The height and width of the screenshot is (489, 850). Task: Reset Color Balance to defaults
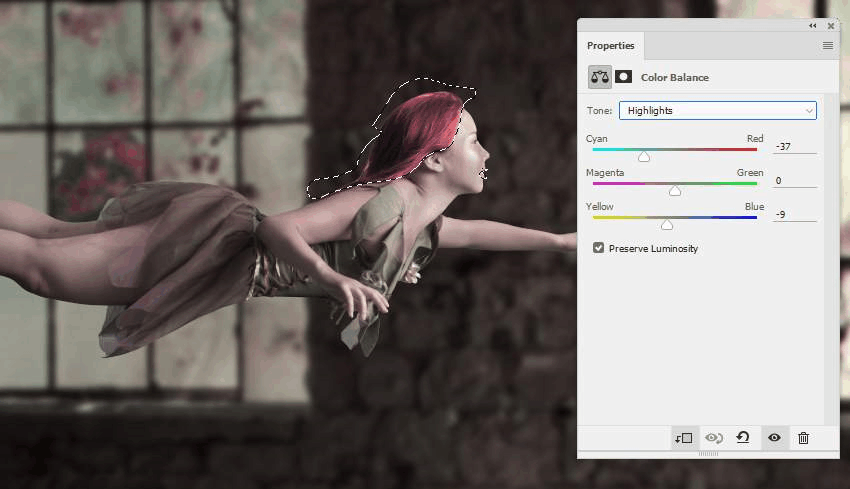[x=743, y=437]
